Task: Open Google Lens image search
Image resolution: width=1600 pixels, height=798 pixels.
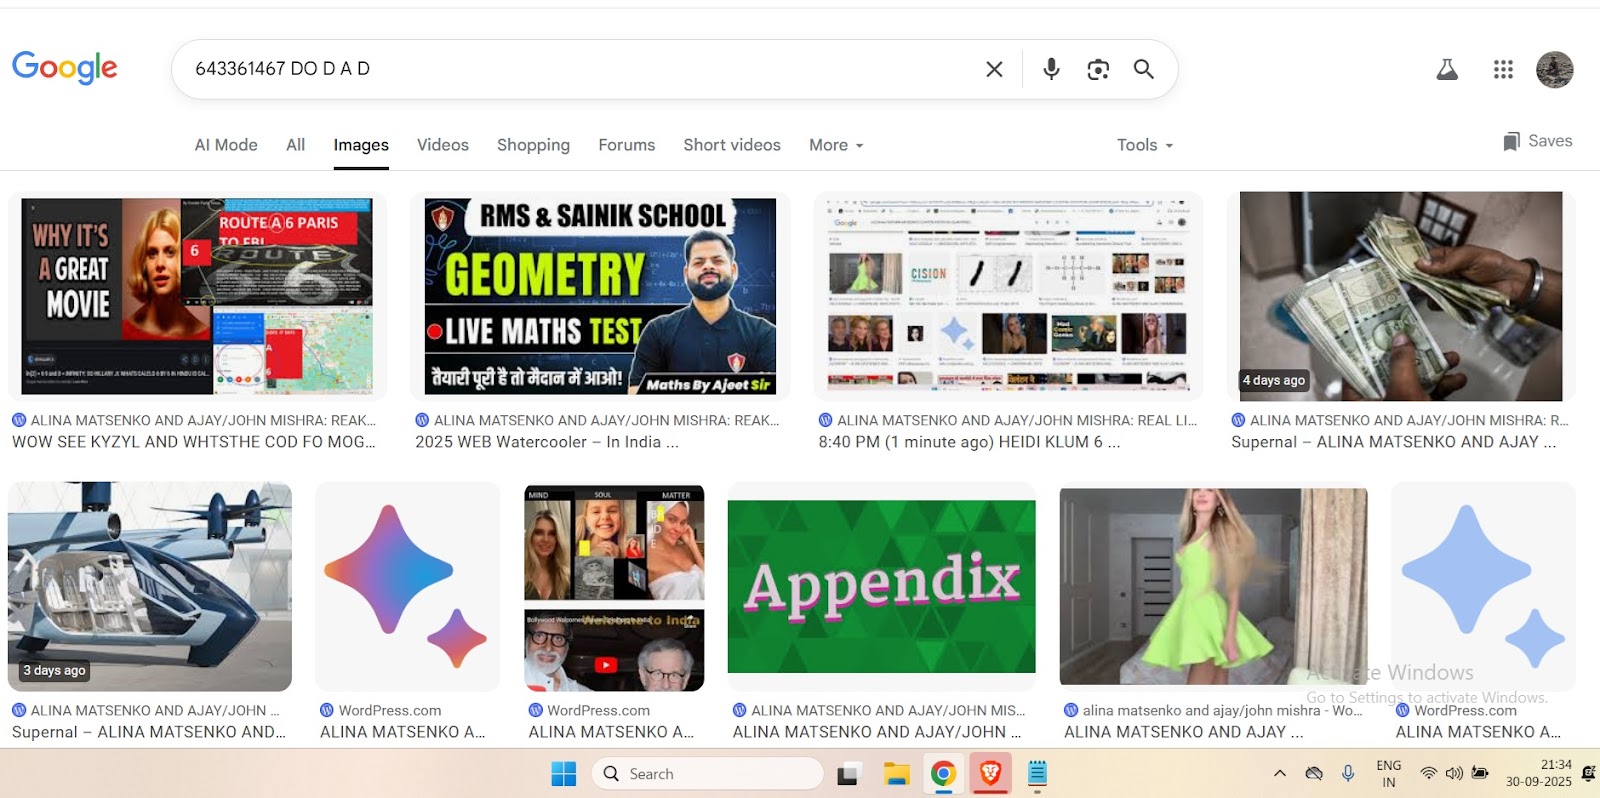Action: tap(1098, 69)
